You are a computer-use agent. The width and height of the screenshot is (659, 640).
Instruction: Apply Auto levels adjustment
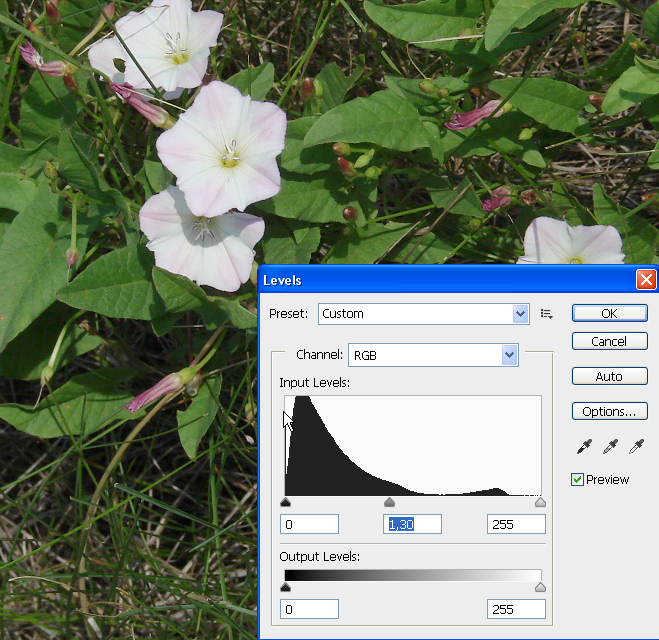click(609, 376)
